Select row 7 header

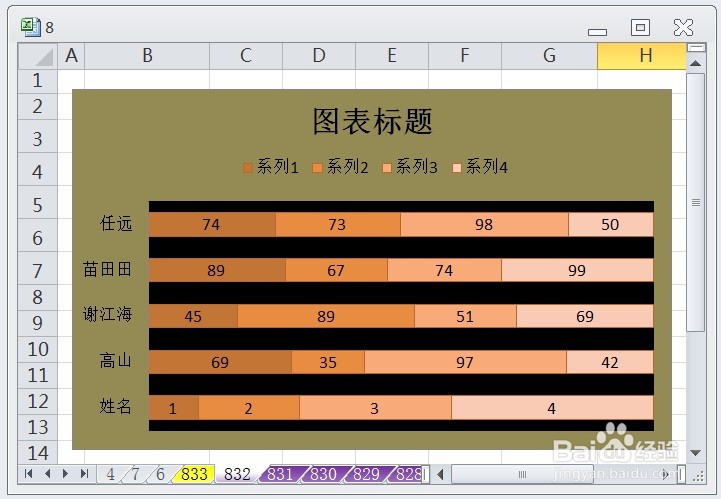38,268
